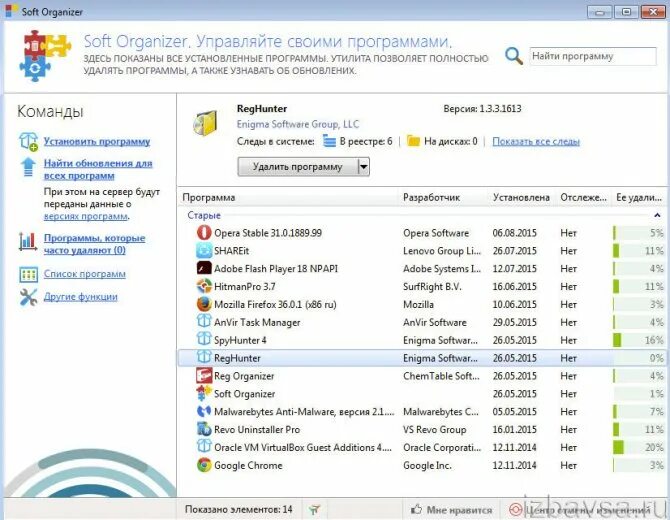Click VS Revo Group developer cell

435,429
